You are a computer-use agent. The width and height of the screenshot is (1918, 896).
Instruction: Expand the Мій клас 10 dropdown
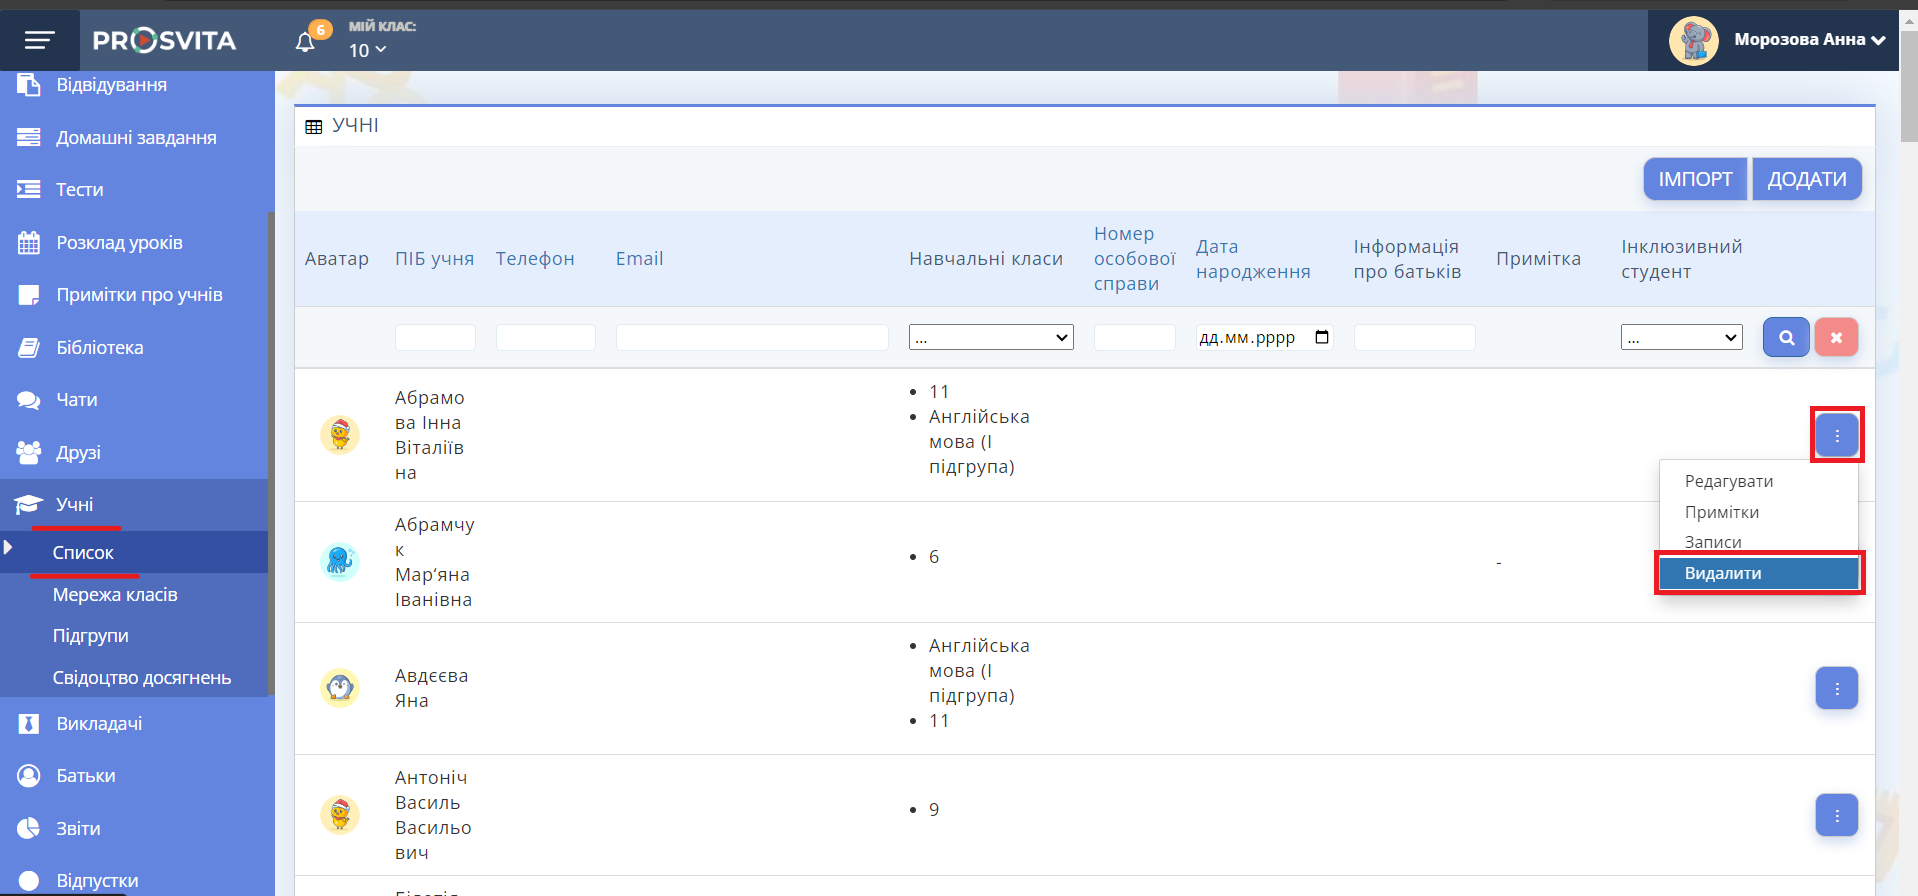pyautogui.click(x=367, y=50)
